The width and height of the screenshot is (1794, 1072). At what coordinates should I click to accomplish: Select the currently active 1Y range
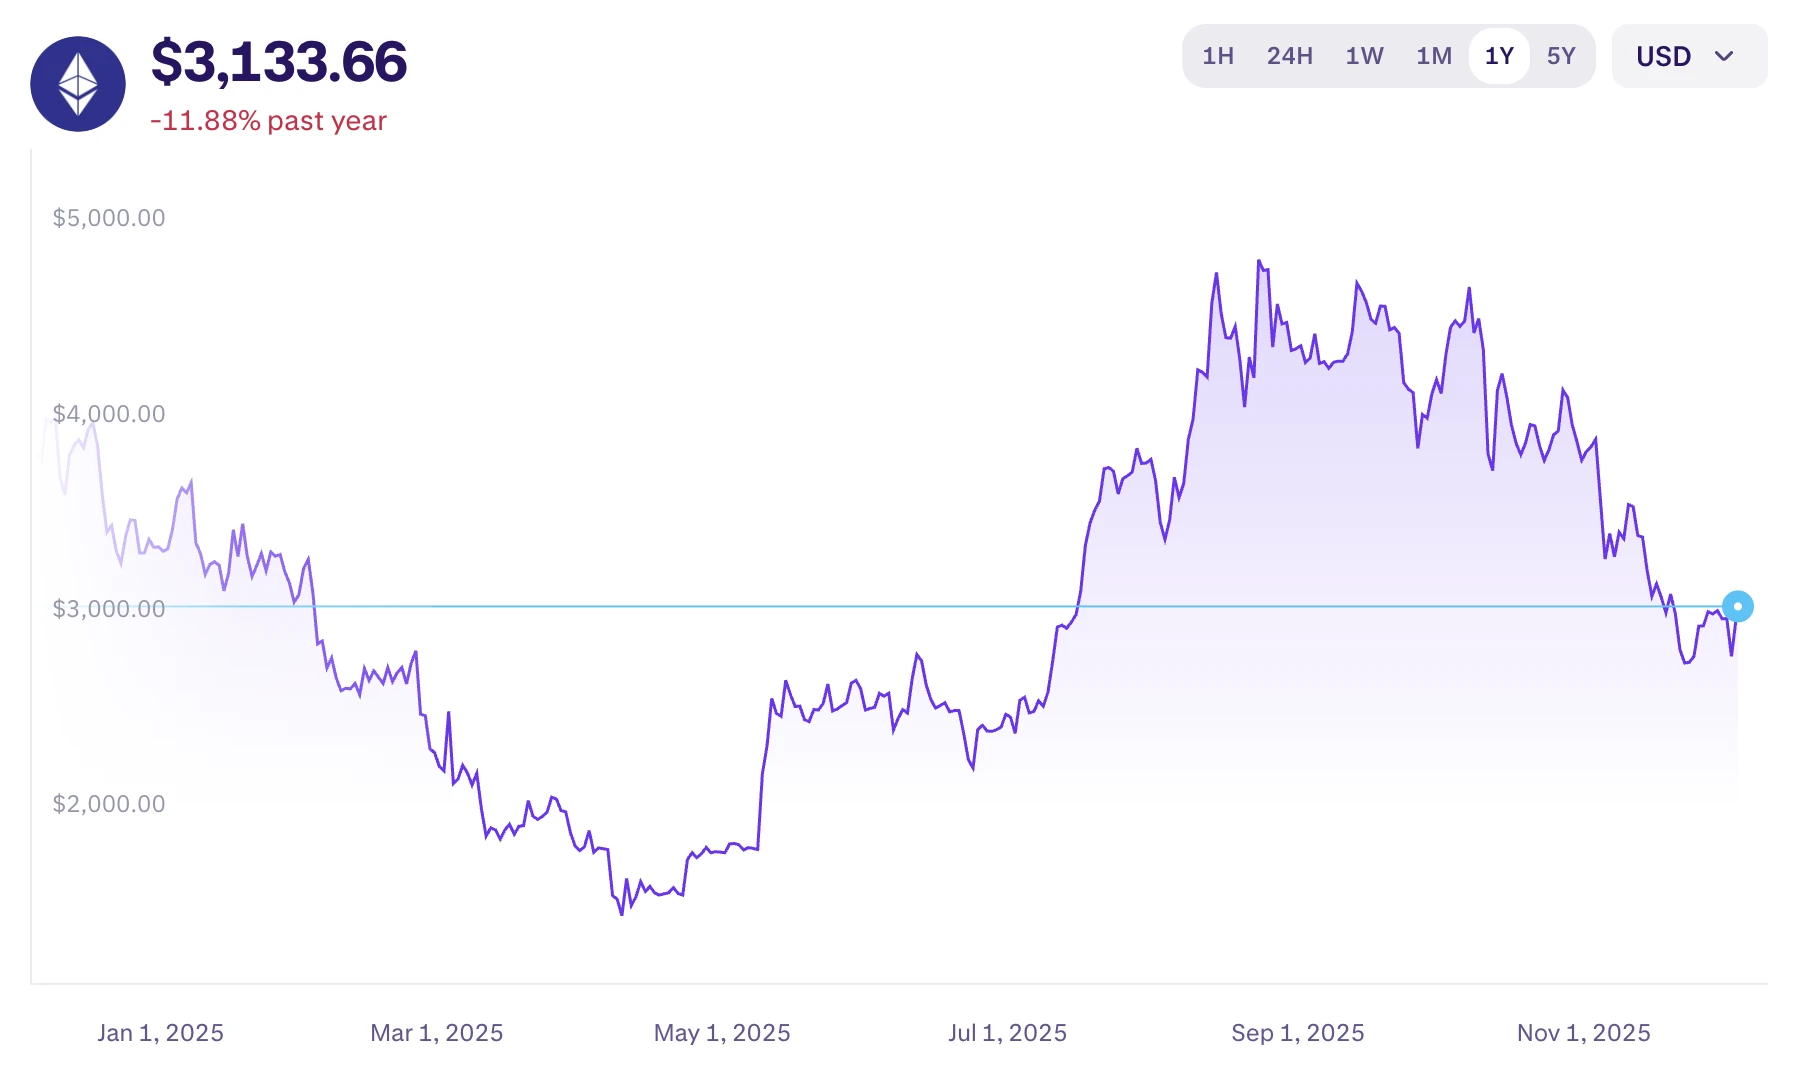point(1498,56)
